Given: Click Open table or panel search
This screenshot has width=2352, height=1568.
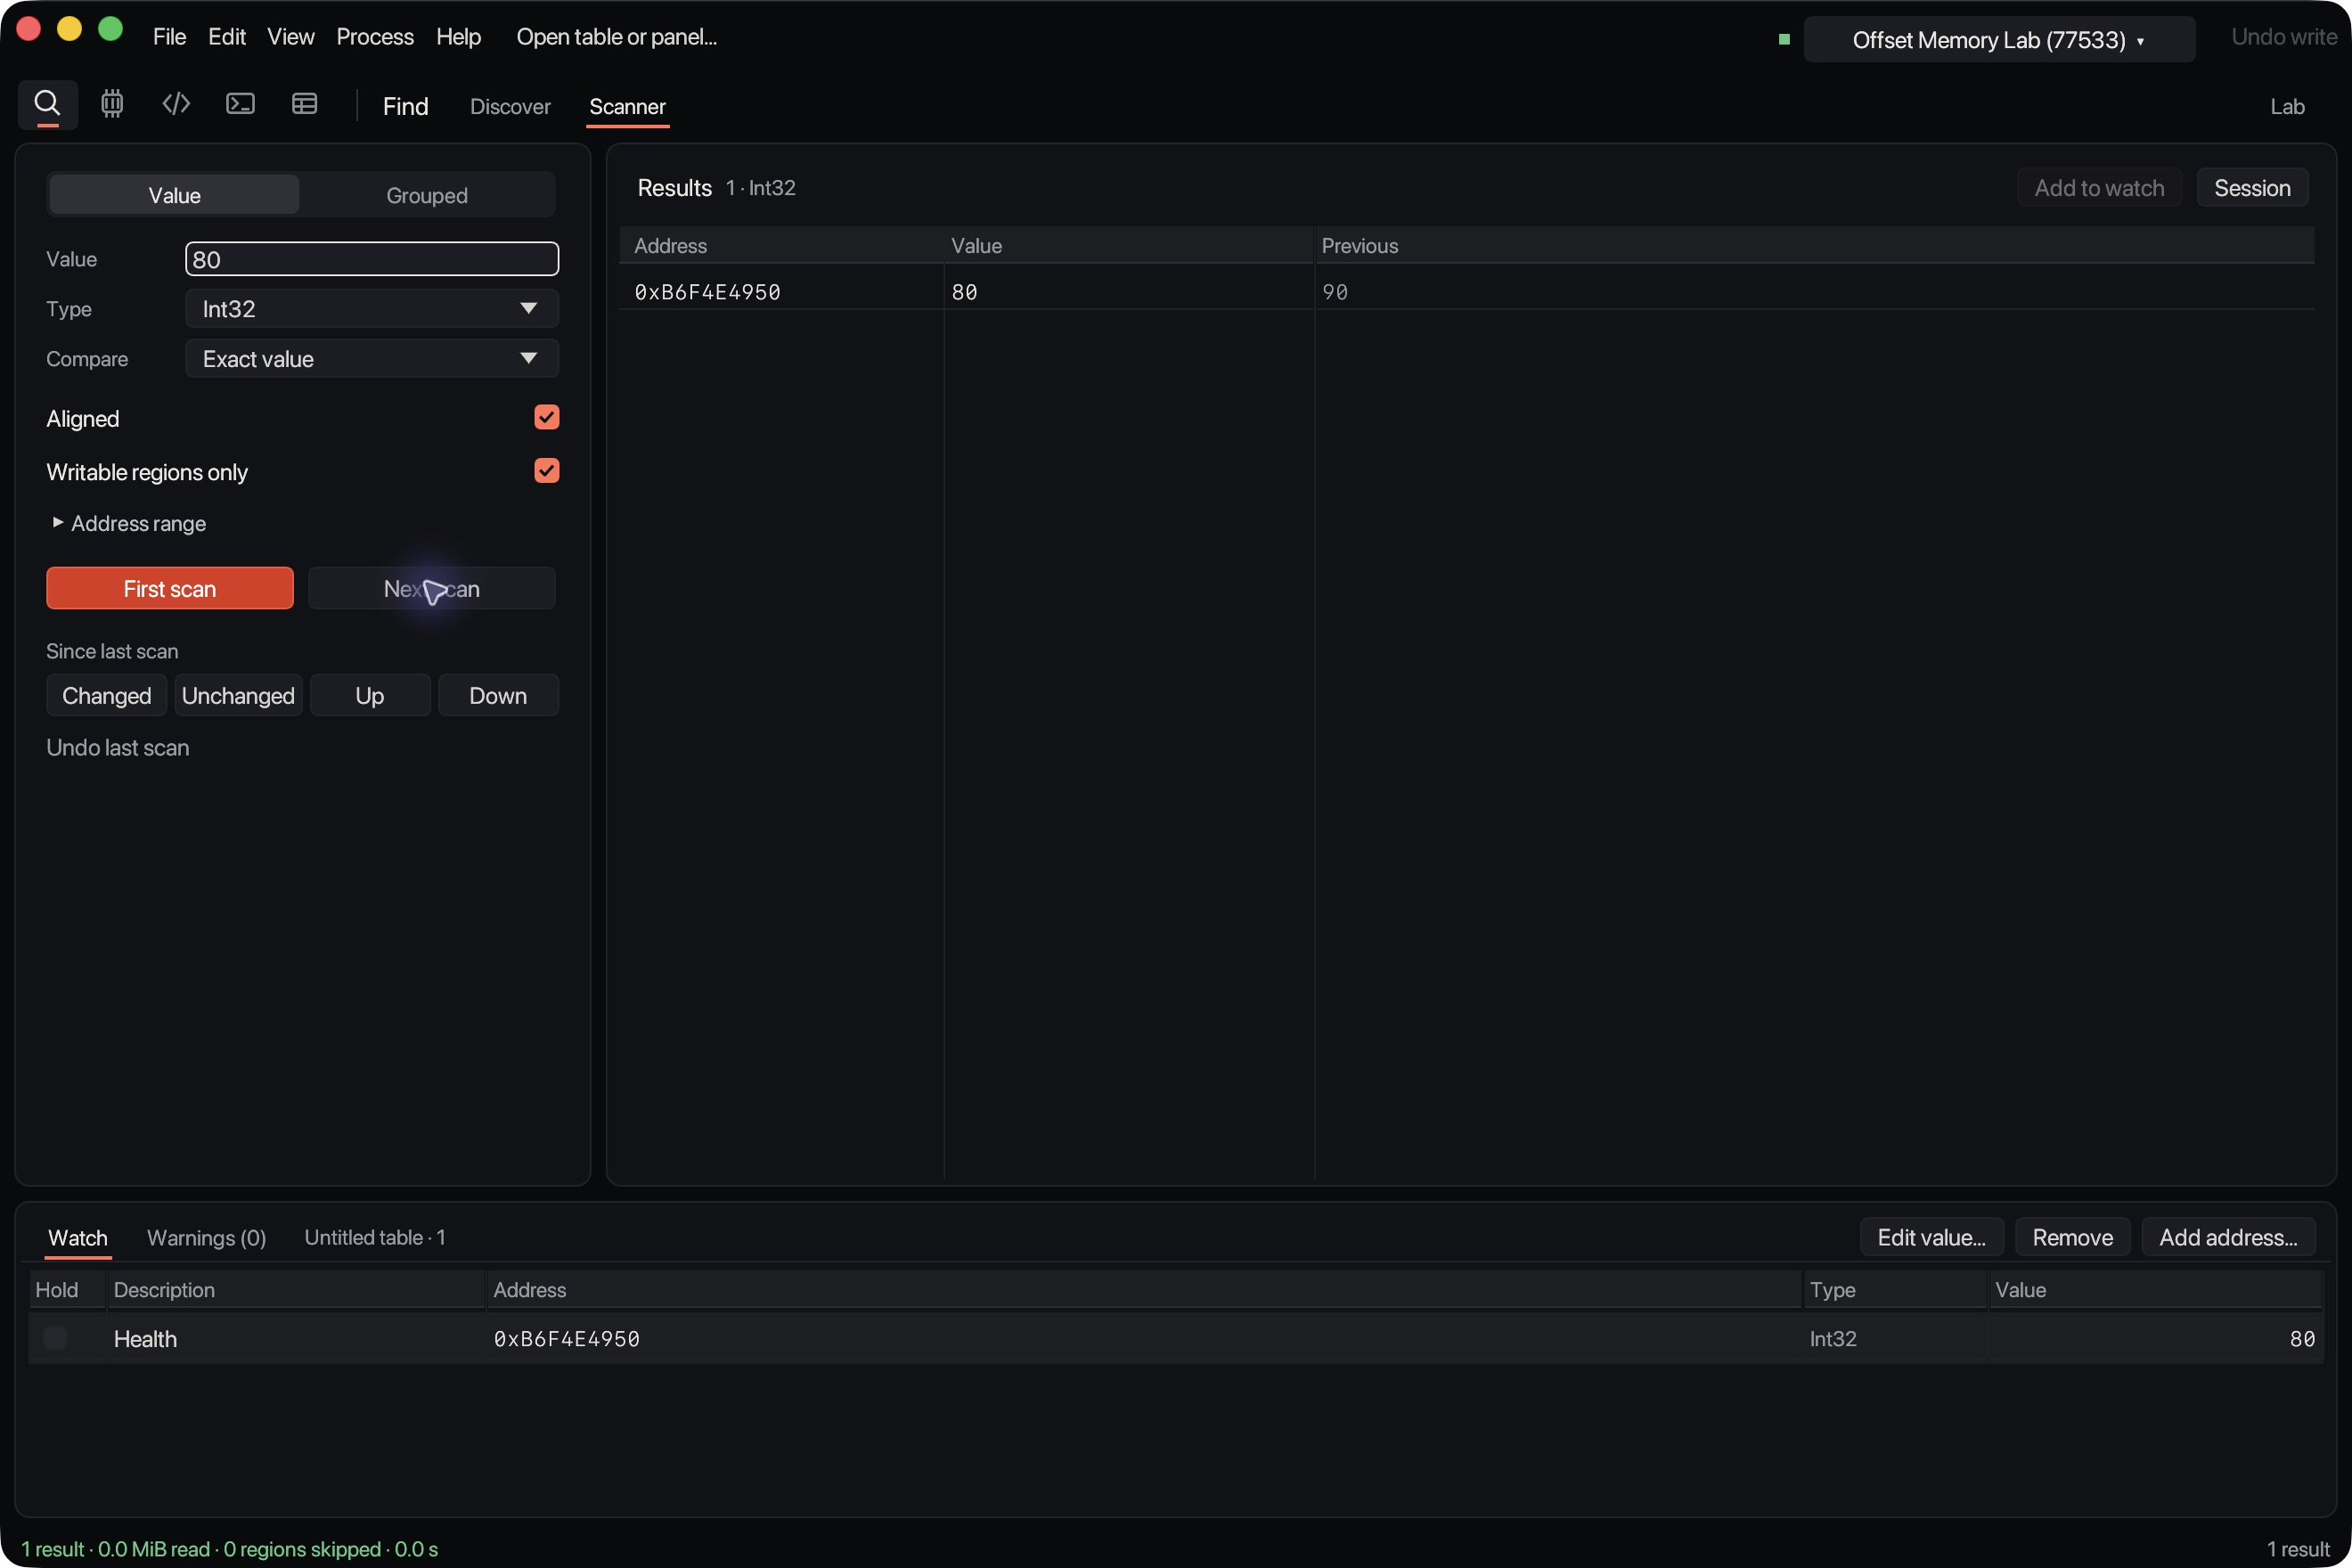Looking at the screenshot, I should point(616,37).
